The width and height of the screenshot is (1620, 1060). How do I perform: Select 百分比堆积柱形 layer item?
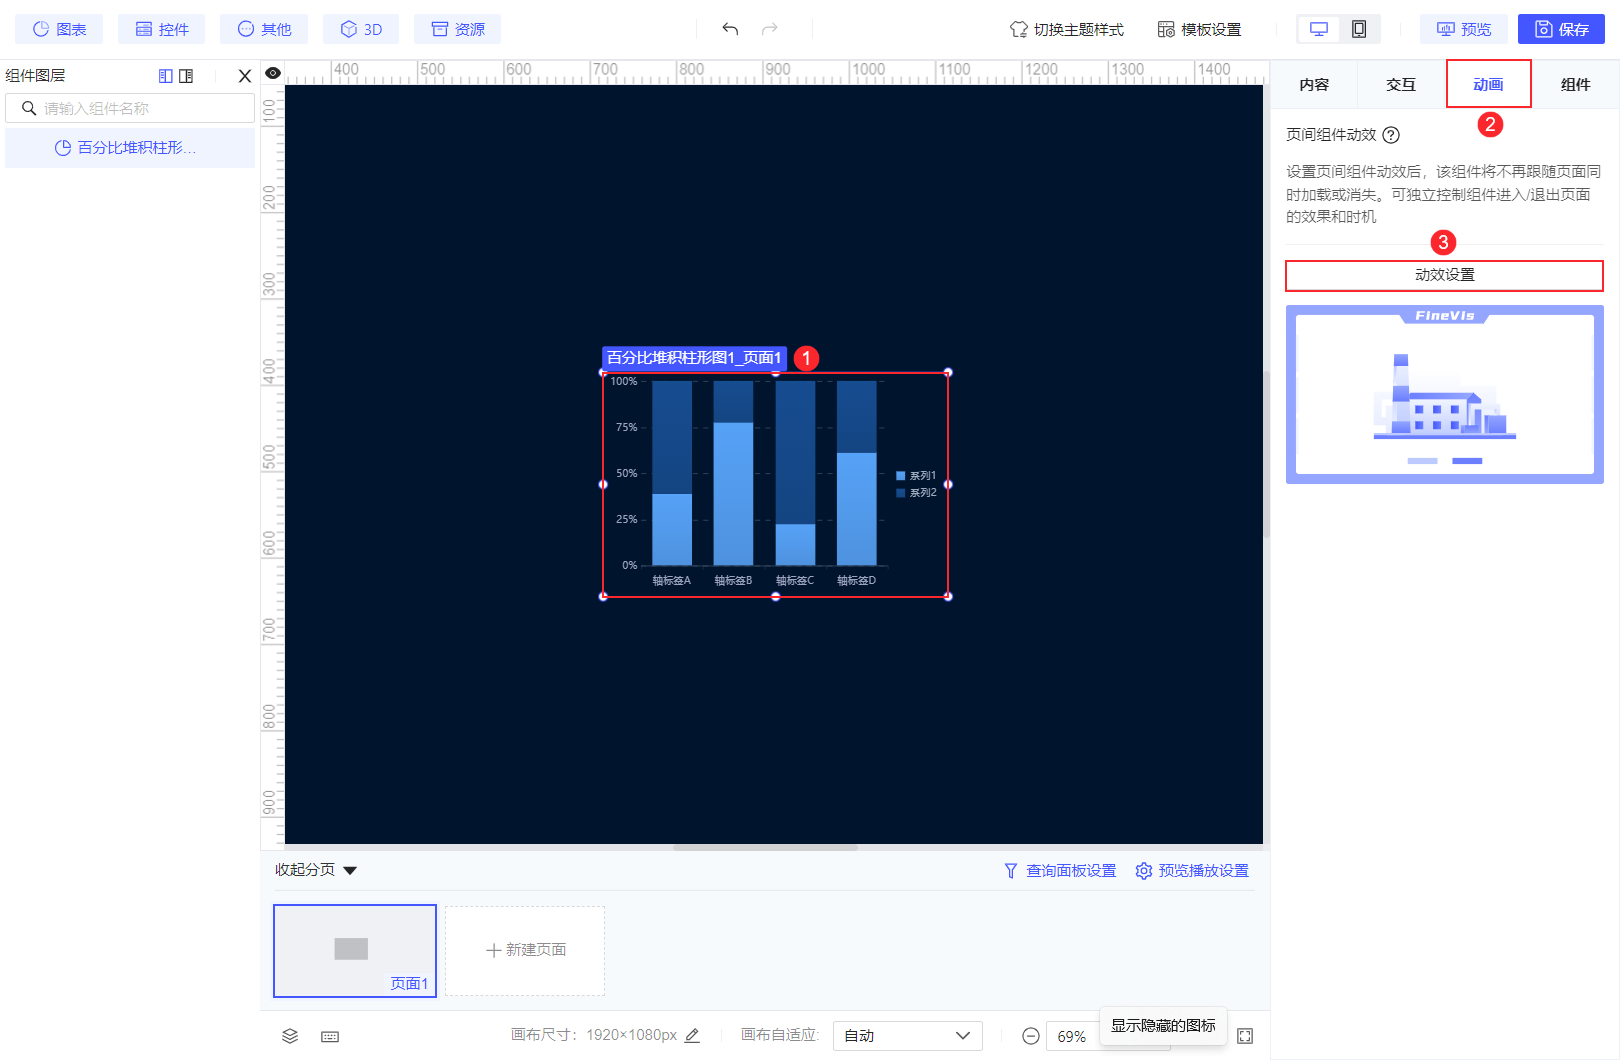tap(130, 148)
